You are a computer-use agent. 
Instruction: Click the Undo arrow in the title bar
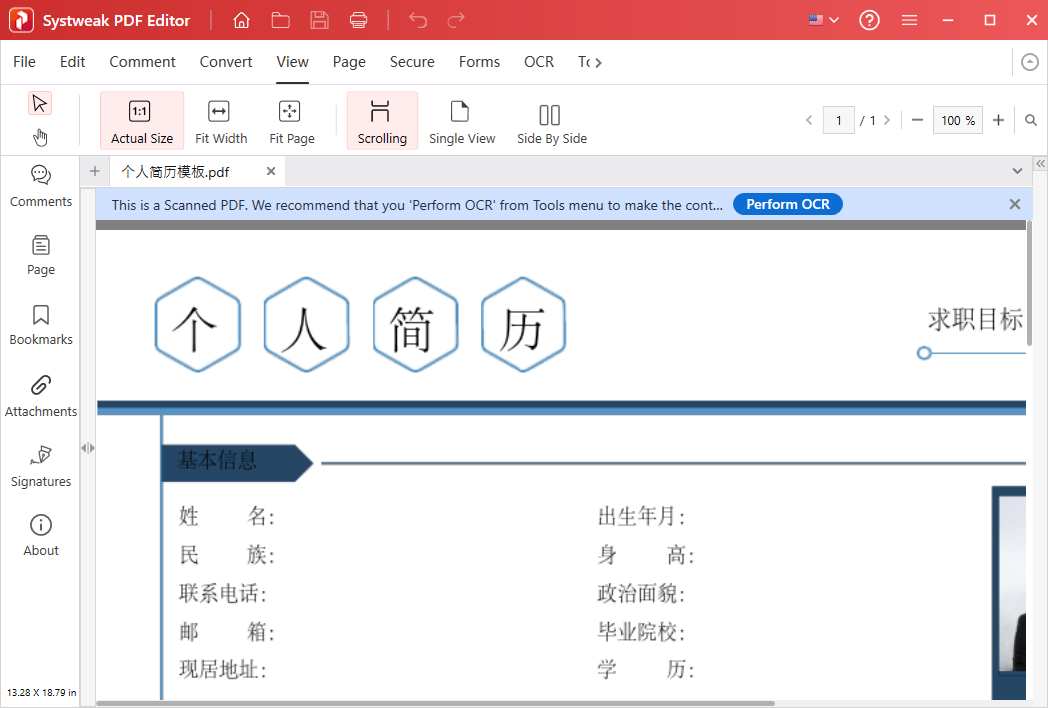(417, 20)
